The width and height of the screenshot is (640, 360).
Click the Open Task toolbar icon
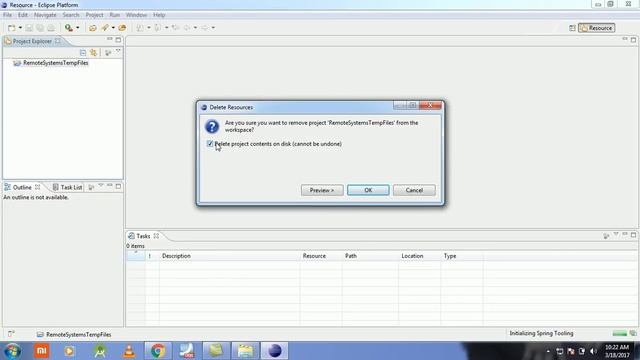93,28
